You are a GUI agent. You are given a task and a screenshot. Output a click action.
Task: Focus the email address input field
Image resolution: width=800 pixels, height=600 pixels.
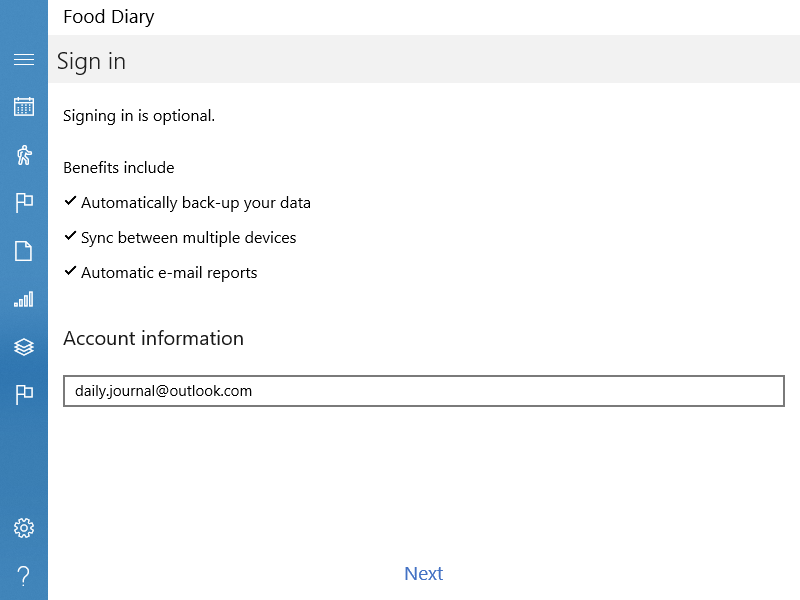click(423, 391)
